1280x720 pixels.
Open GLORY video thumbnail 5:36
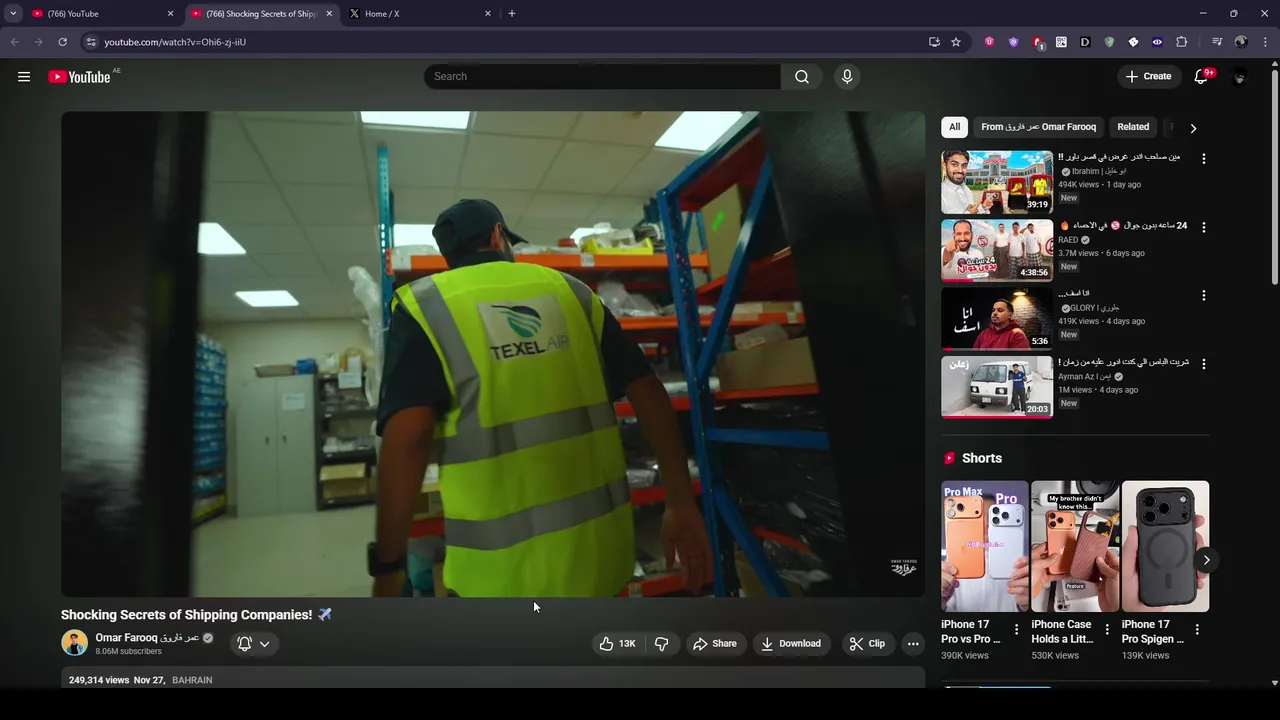997,319
